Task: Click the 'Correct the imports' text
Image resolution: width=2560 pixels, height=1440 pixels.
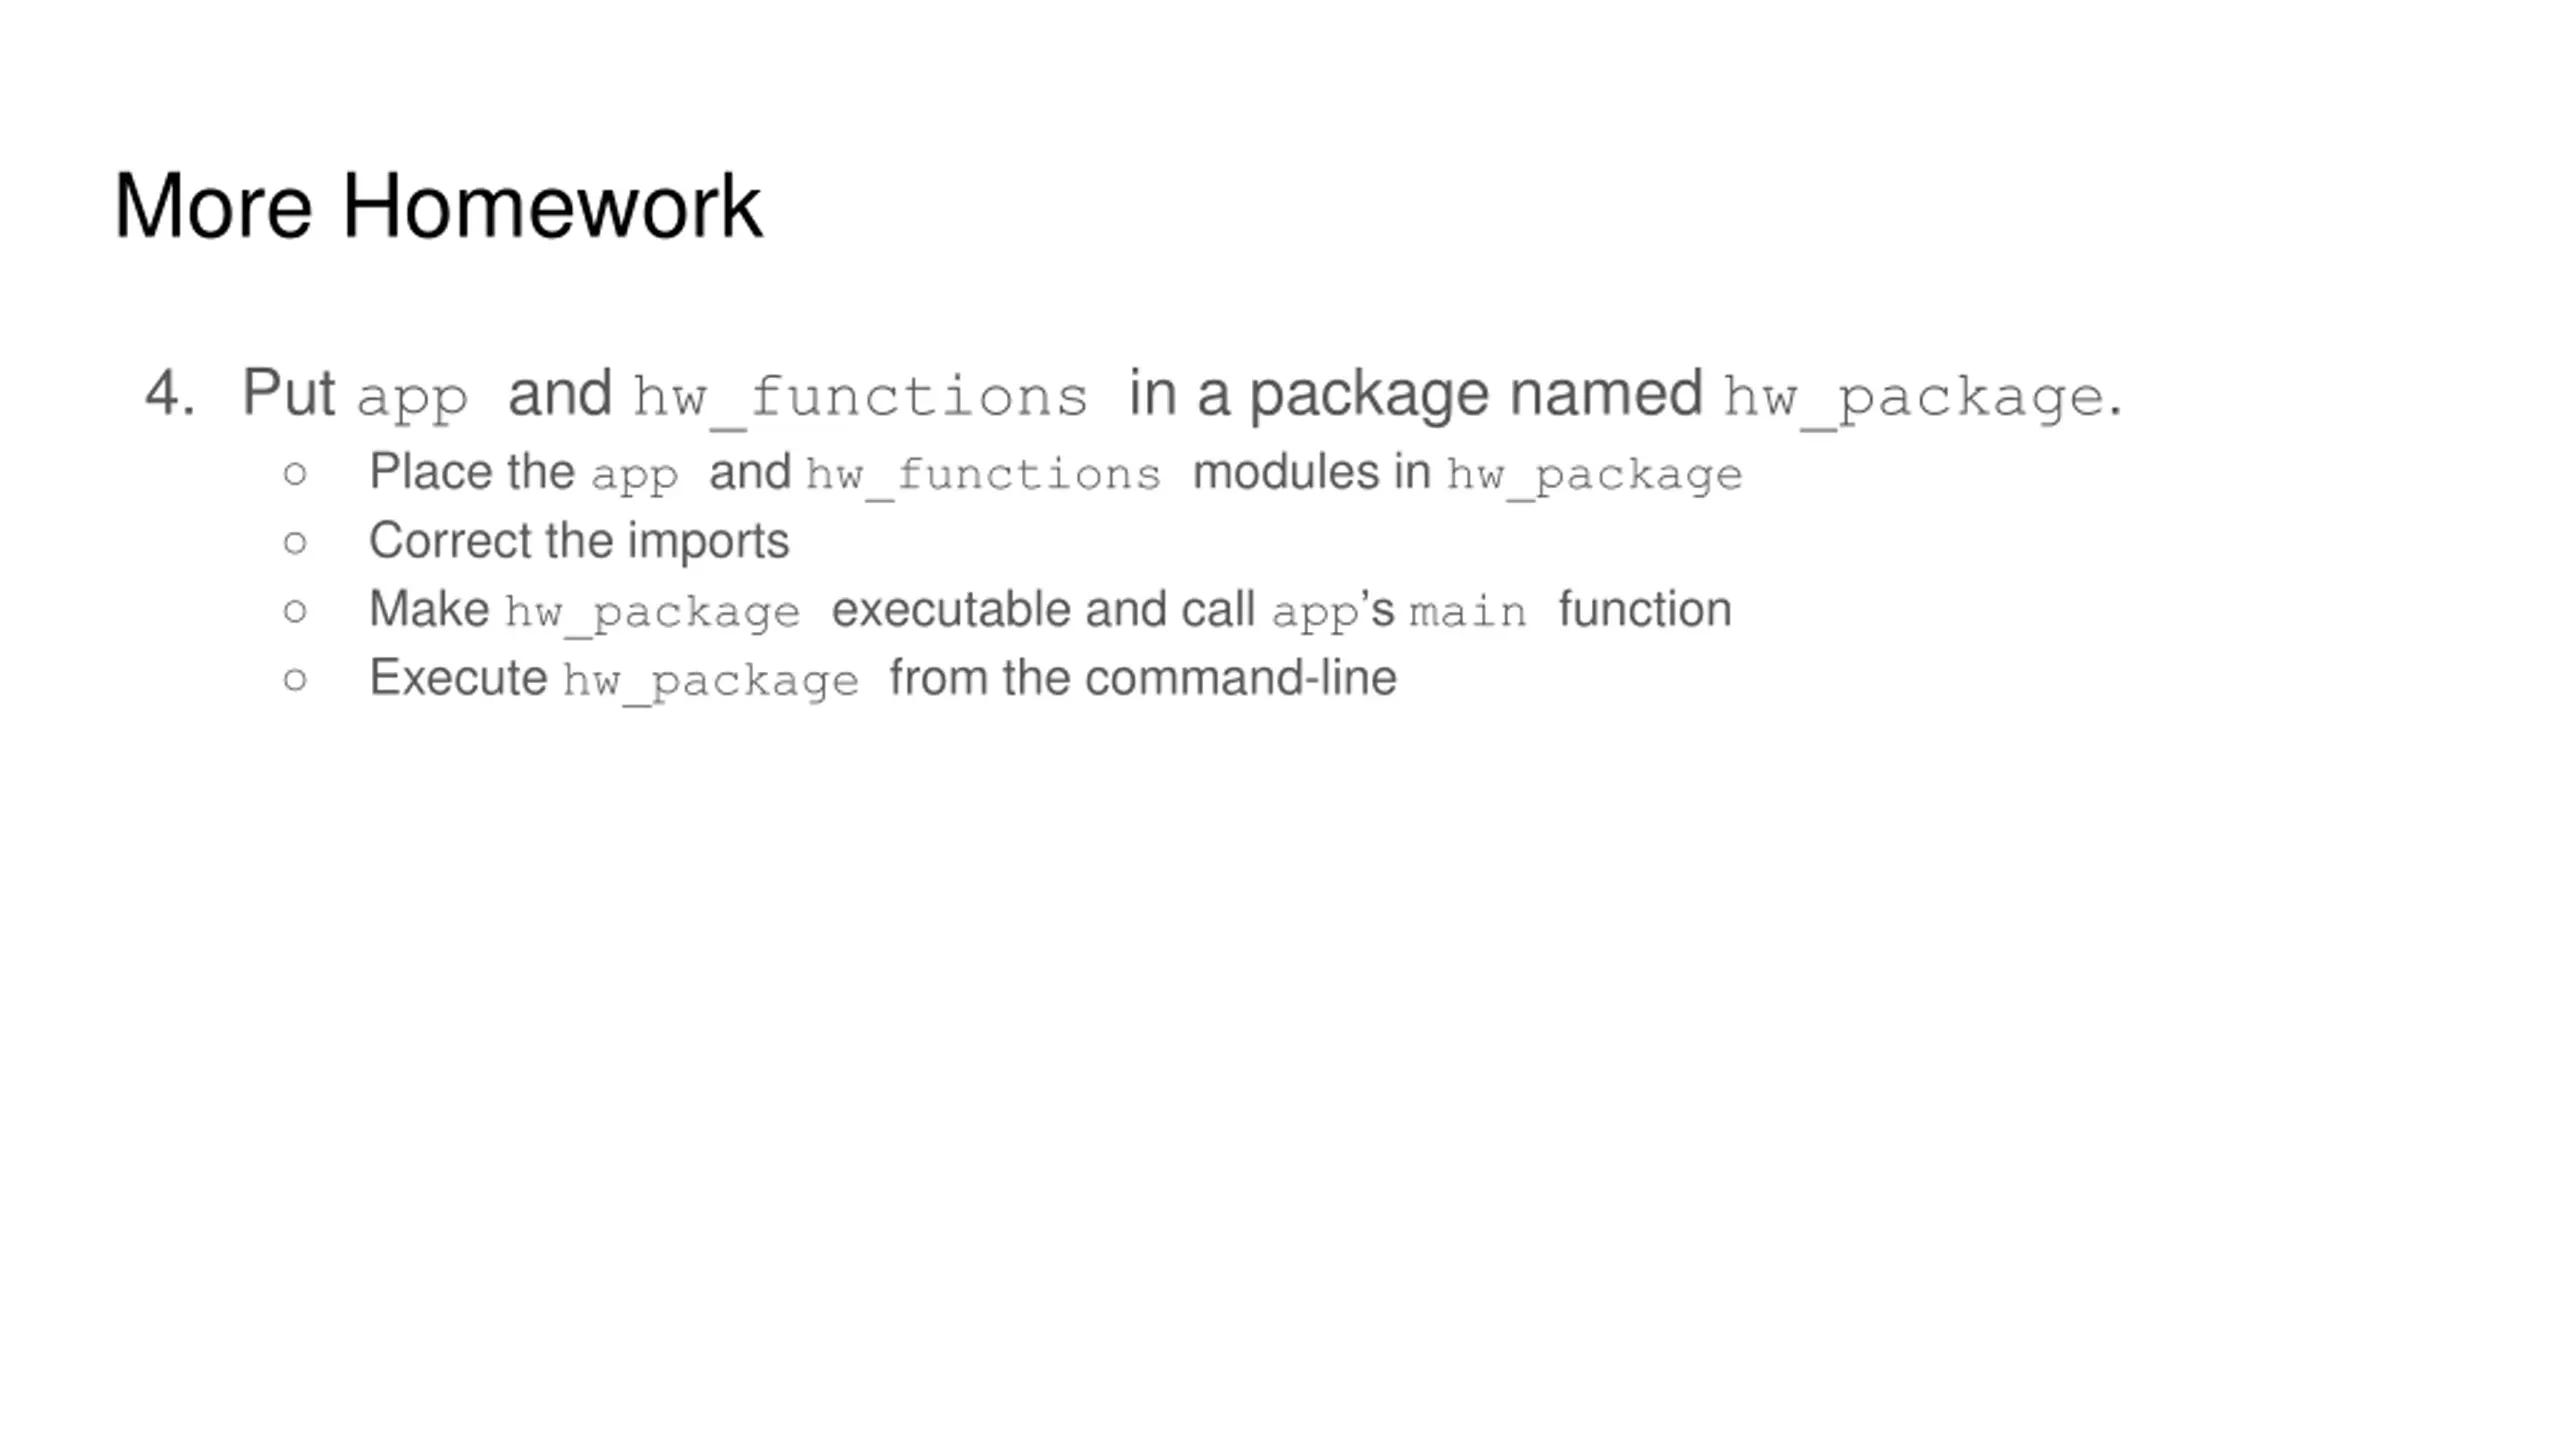Action: pos(579,542)
